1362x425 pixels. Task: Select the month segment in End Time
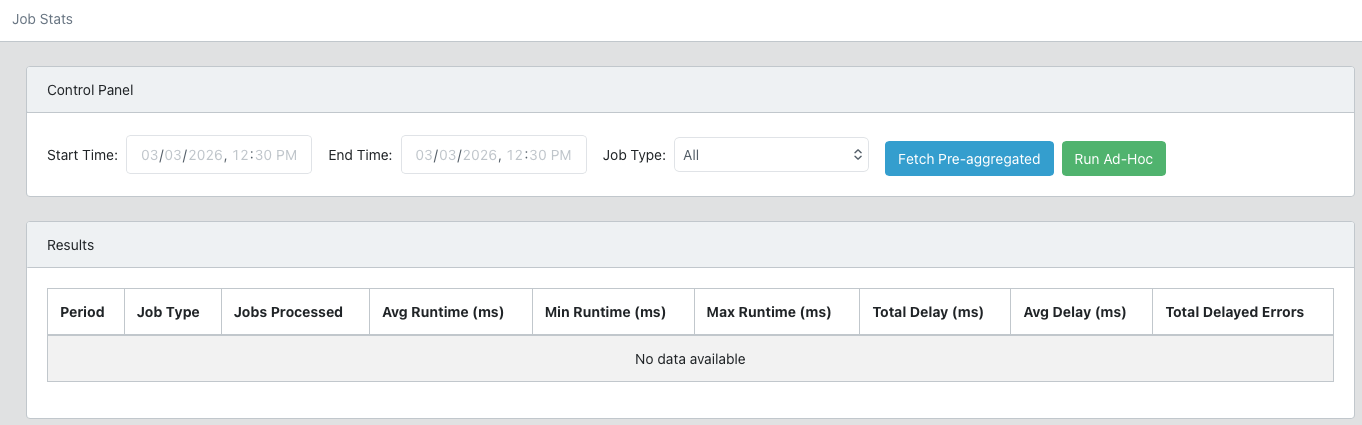(x=425, y=155)
